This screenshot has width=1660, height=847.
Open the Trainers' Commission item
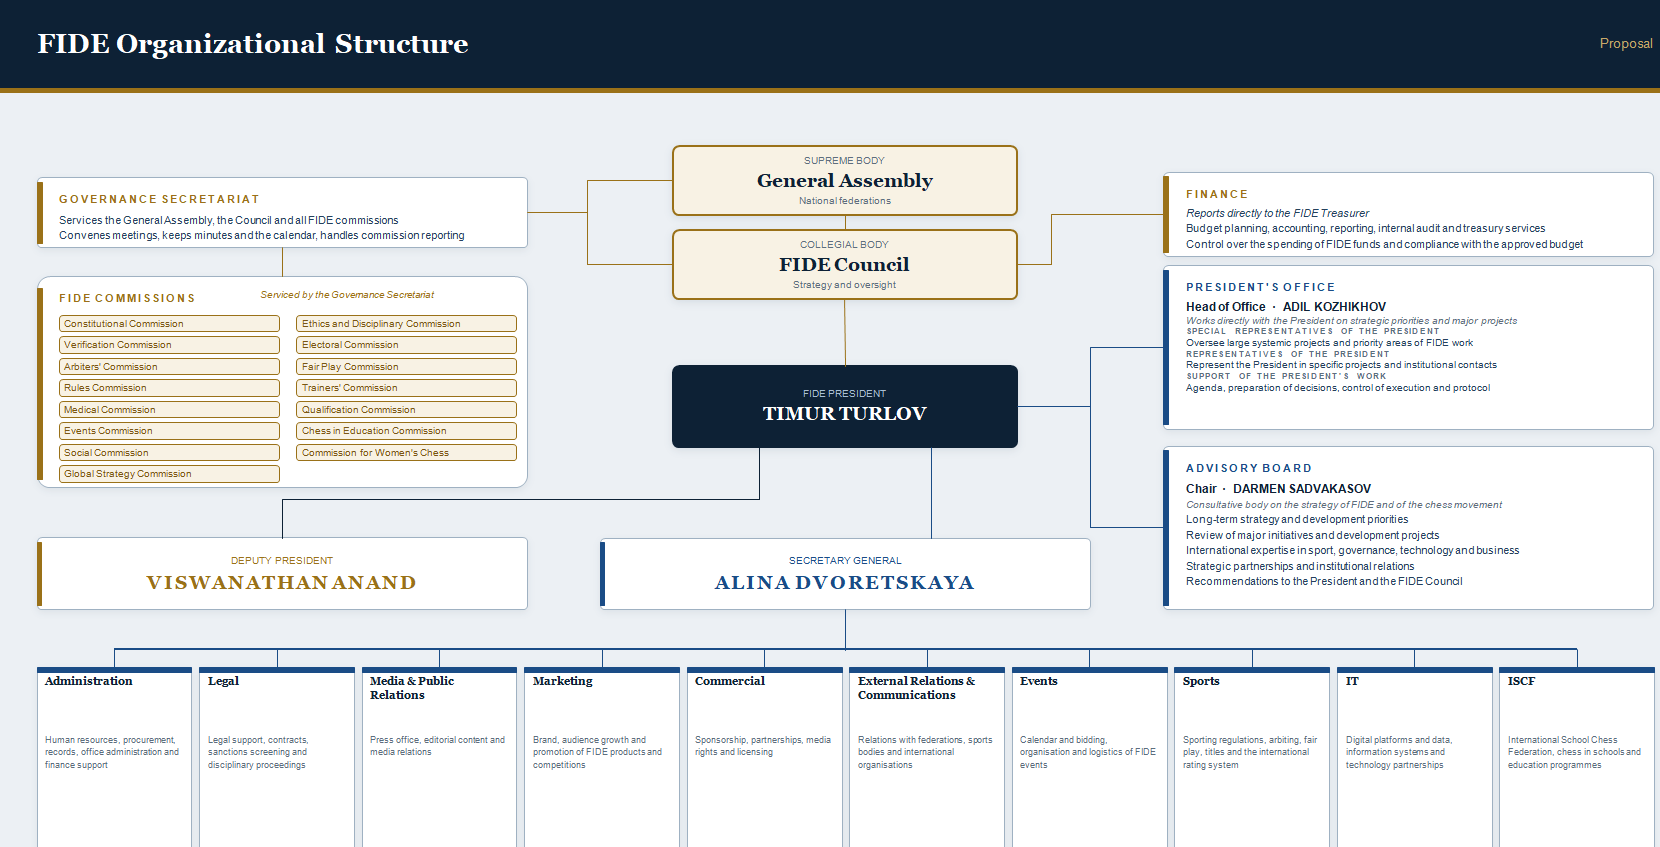click(x=406, y=388)
